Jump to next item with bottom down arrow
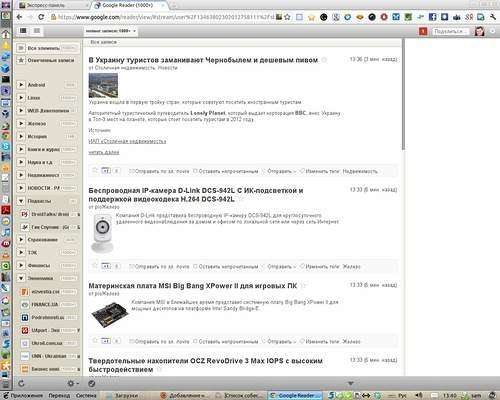The image size is (500, 400). coord(351,384)
